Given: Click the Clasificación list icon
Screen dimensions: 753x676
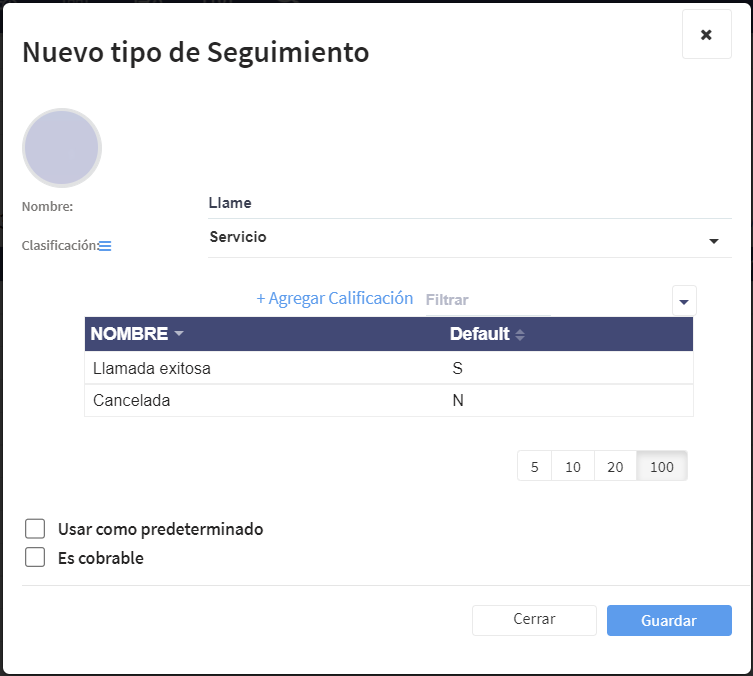Looking at the screenshot, I should coord(105,246).
